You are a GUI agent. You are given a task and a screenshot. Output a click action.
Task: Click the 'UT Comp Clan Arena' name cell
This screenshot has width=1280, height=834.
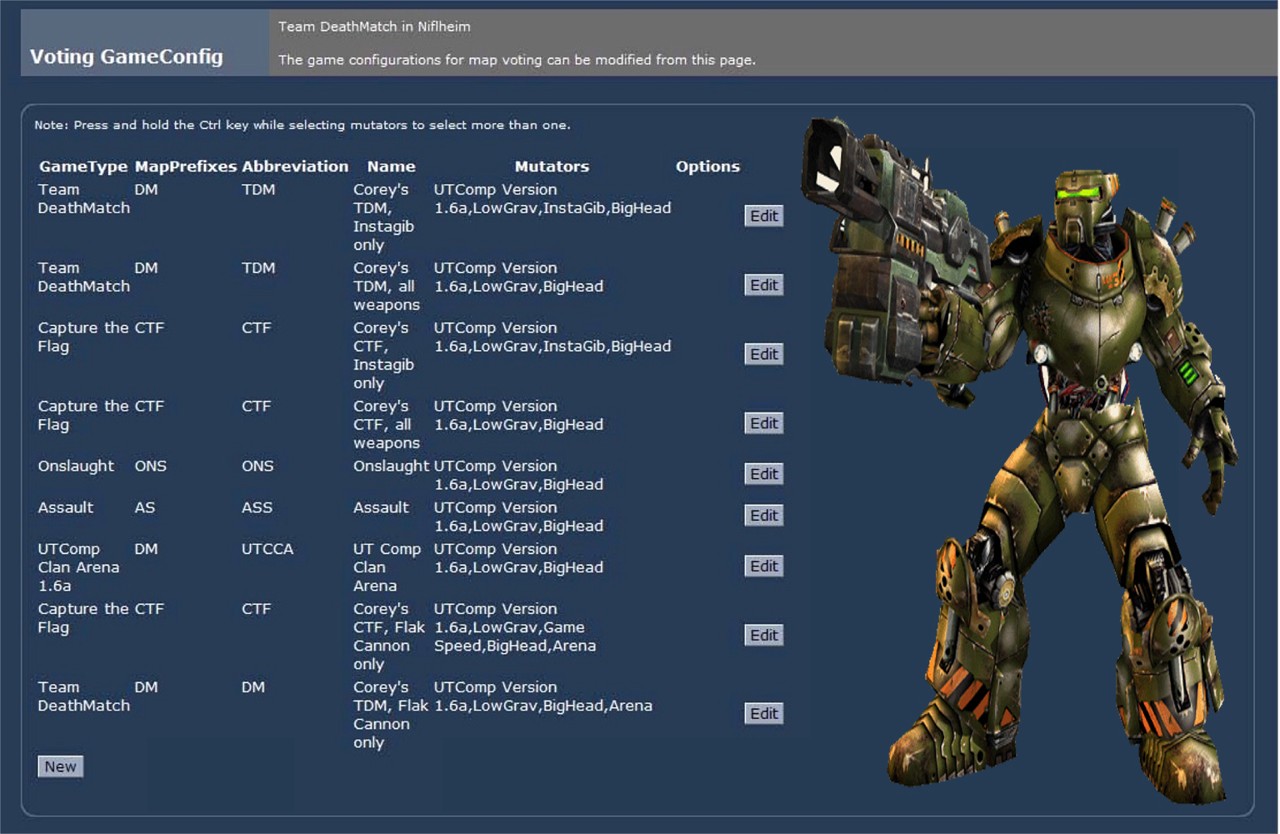click(x=387, y=567)
